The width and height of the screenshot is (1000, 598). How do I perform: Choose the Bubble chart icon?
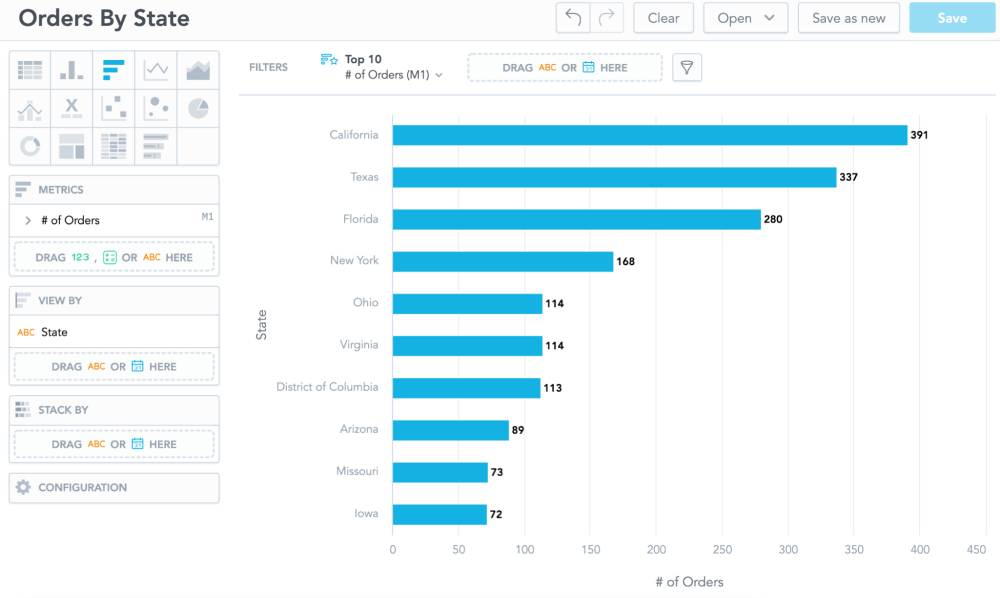156,108
